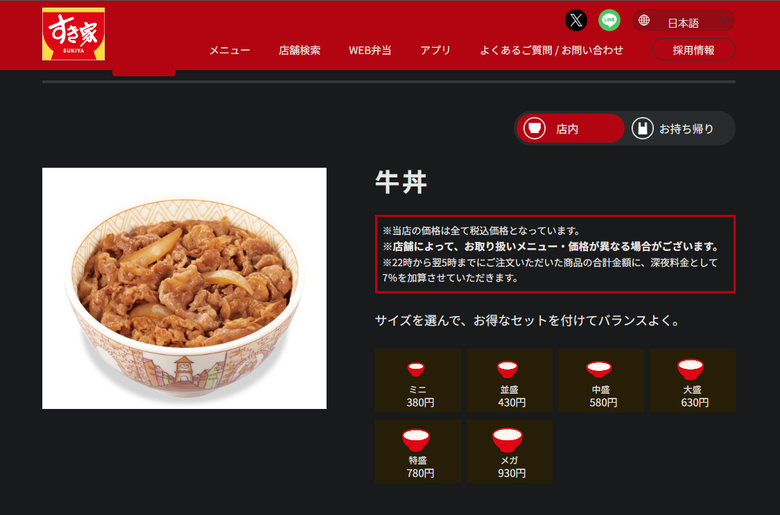Switch to 店内 dine-in pricing
This screenshot has width=780, height=515.
tap(570, 128)
